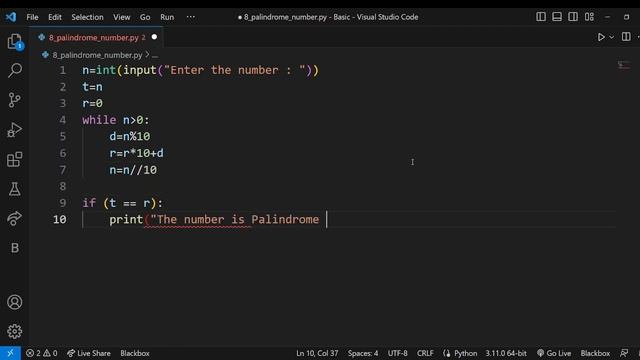640x360 pixels.
Task: Click Ln 10, Col 37 to go to a line
Action: tap(317, 353)
